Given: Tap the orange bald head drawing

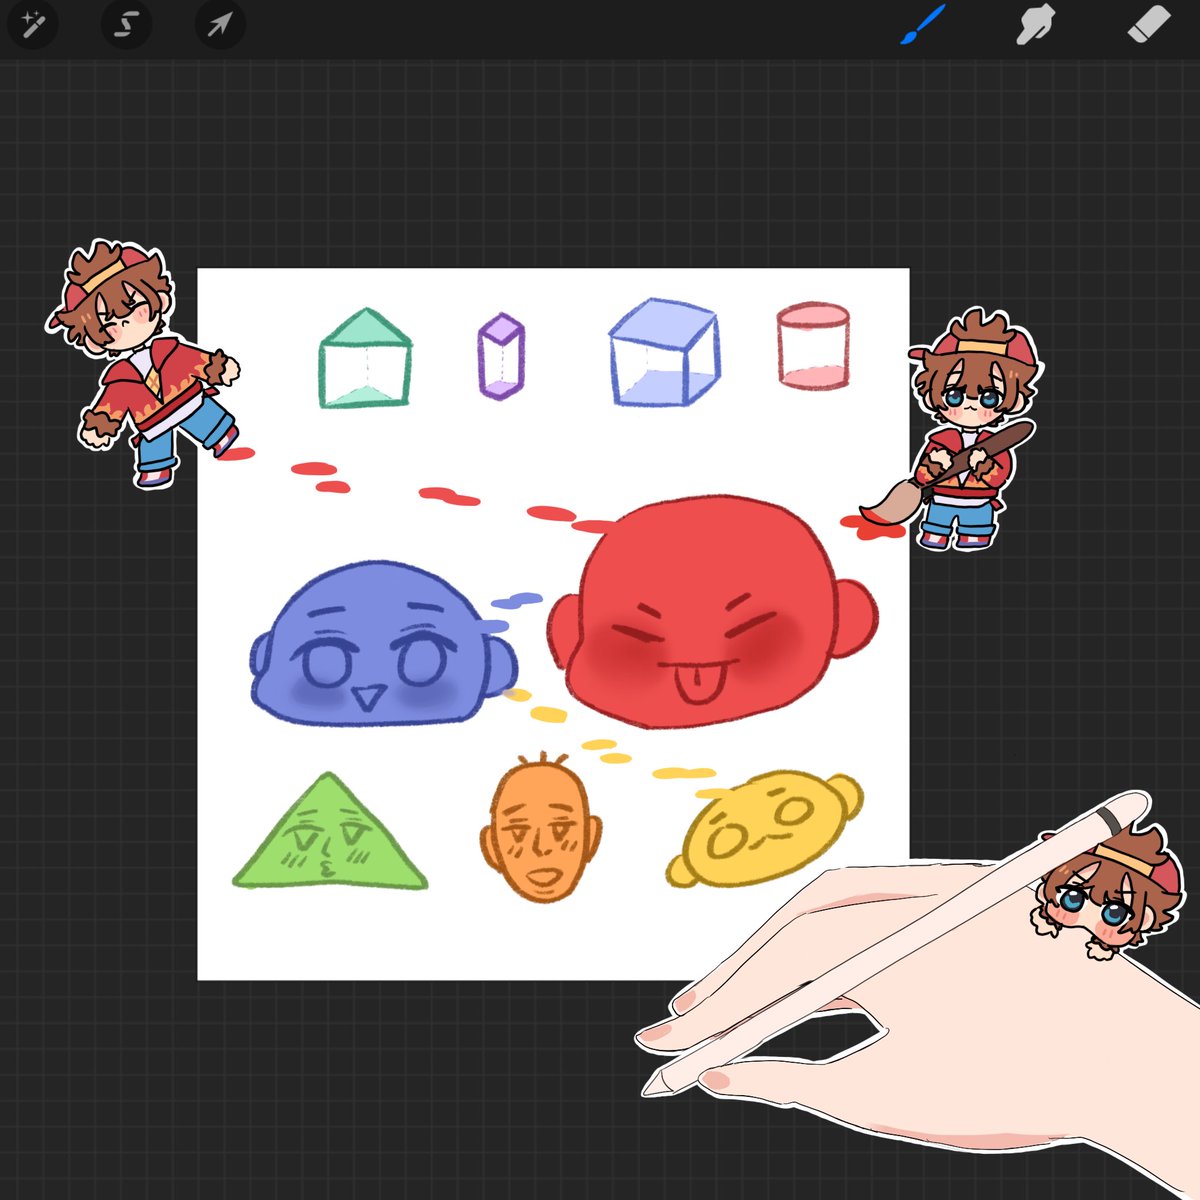Looking at the screenshot, I should pyautogui.click(x=541, y=828).
